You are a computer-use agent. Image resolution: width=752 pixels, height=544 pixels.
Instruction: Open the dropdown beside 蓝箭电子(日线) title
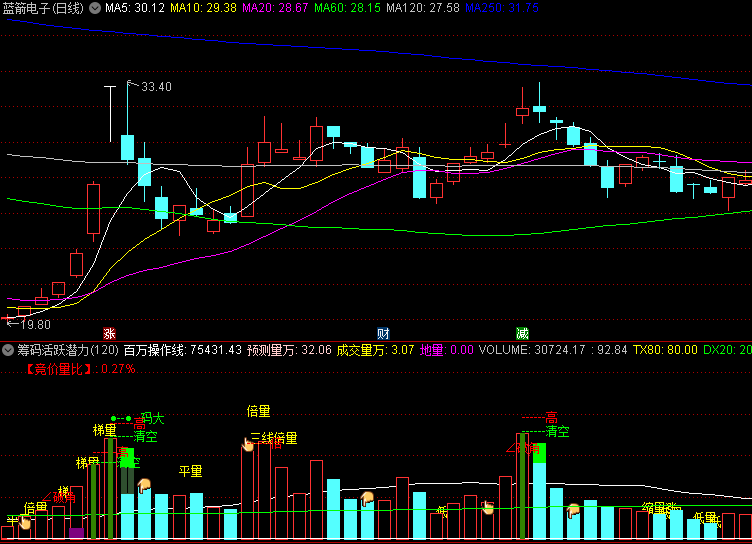click(x=95, y=8)
